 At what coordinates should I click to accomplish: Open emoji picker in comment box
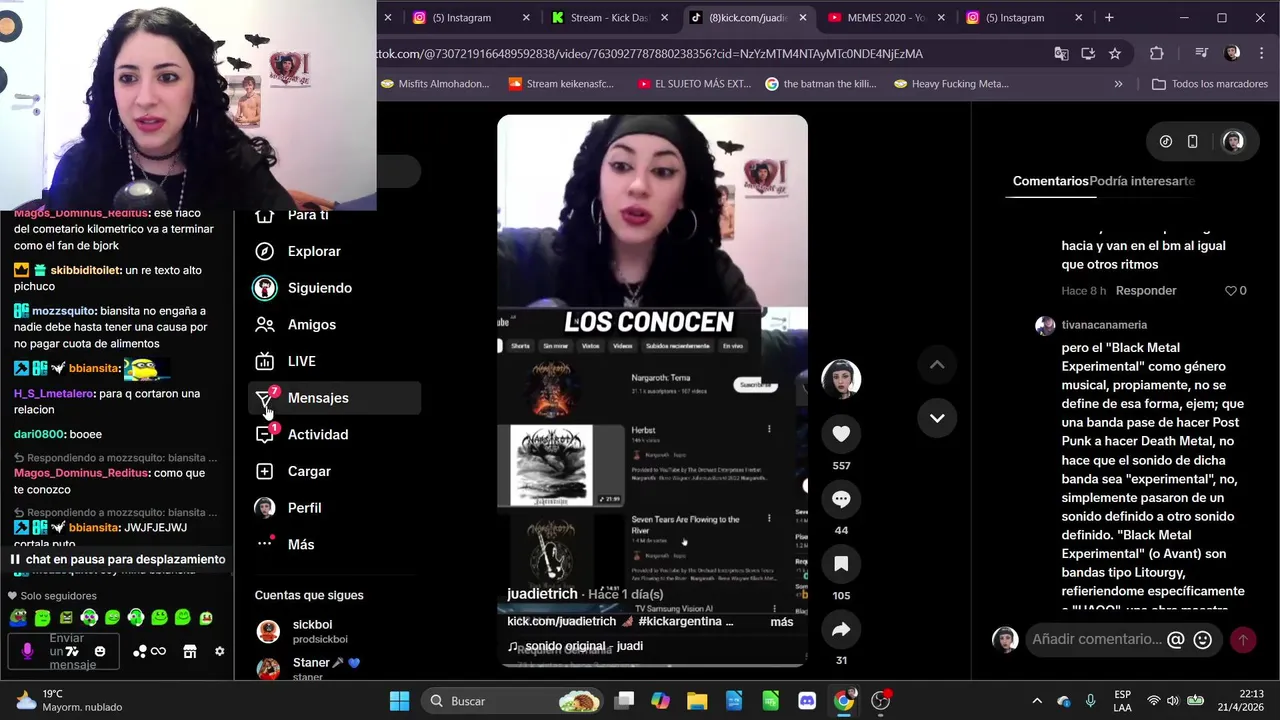[1203, 639]
